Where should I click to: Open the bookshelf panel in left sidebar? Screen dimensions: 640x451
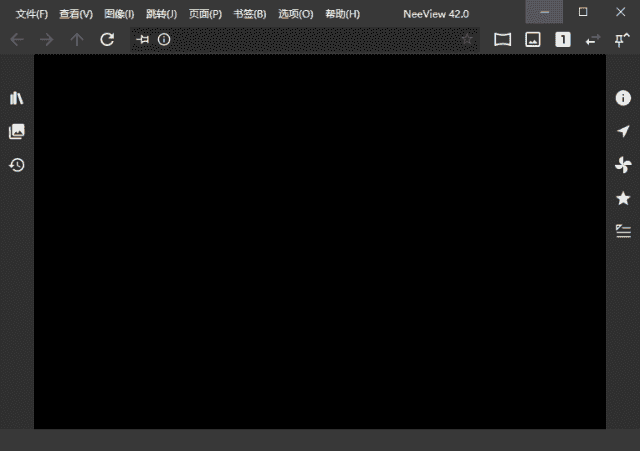pos(16,98)
